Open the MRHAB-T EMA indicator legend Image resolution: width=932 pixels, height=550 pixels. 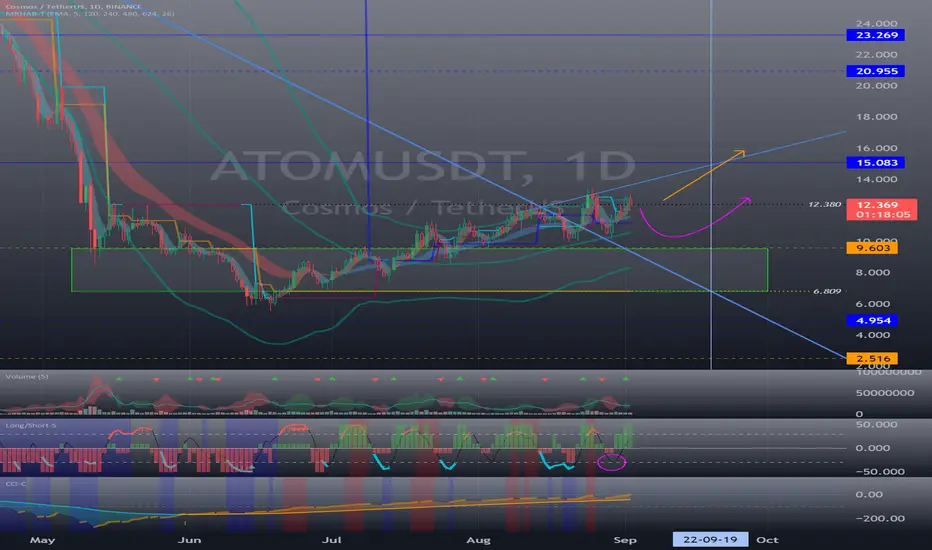click(90, 13)
